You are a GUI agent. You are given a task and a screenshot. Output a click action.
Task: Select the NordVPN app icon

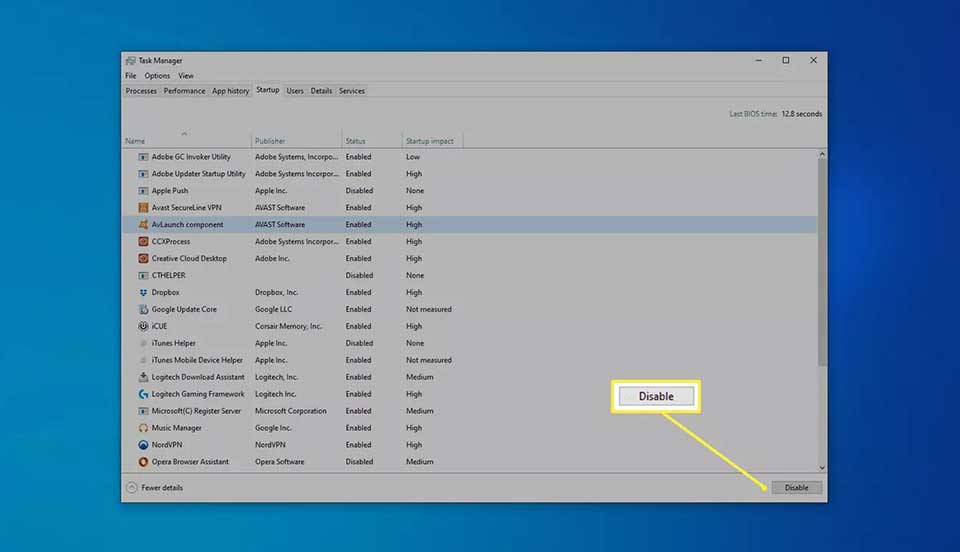pos(143,445)
